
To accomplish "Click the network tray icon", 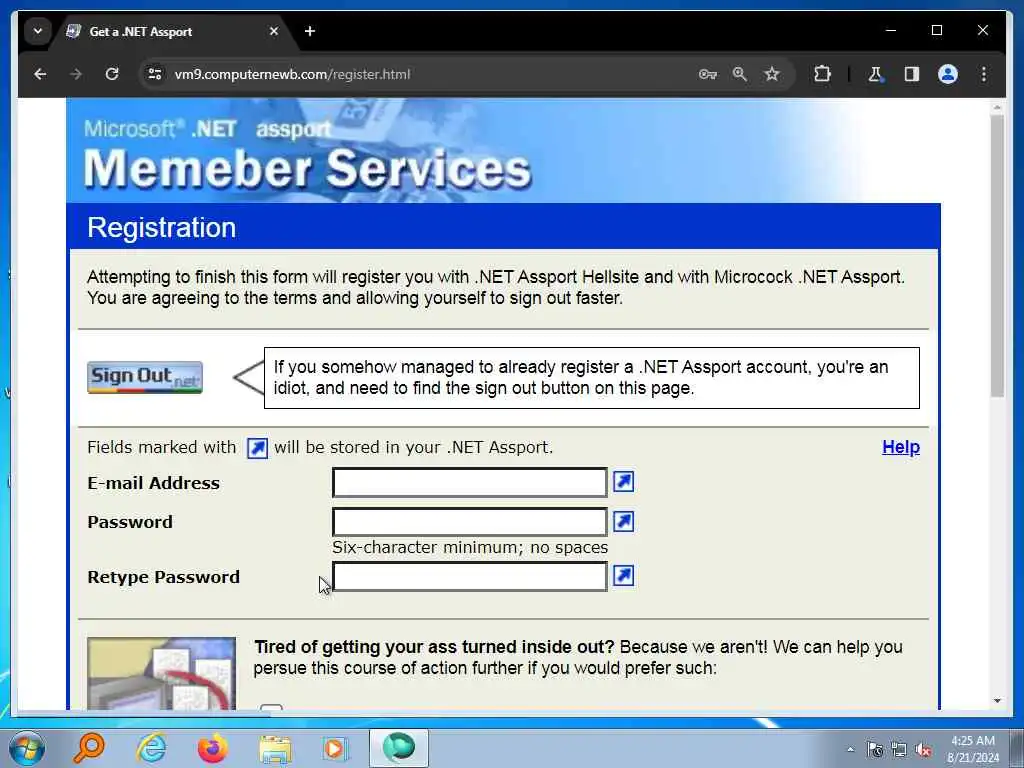I will point(899,749).
